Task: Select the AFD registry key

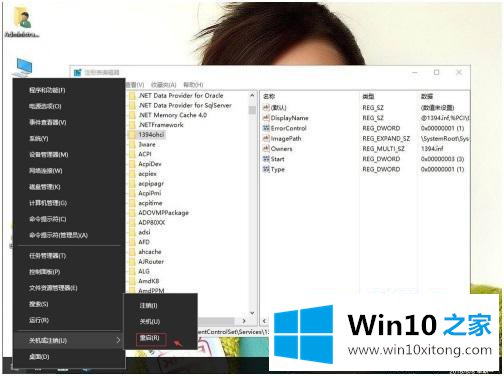Action: [144, 242]
